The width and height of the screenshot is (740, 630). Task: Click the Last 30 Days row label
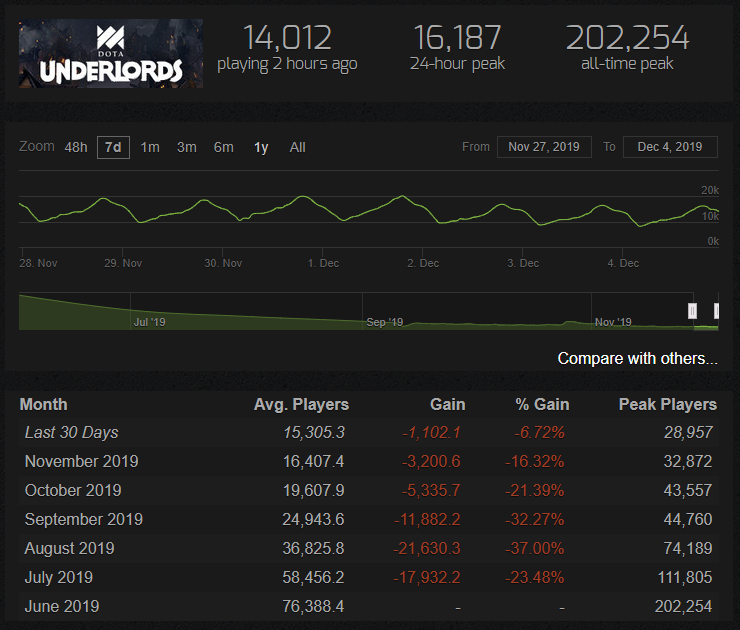(x=71, y=432)
